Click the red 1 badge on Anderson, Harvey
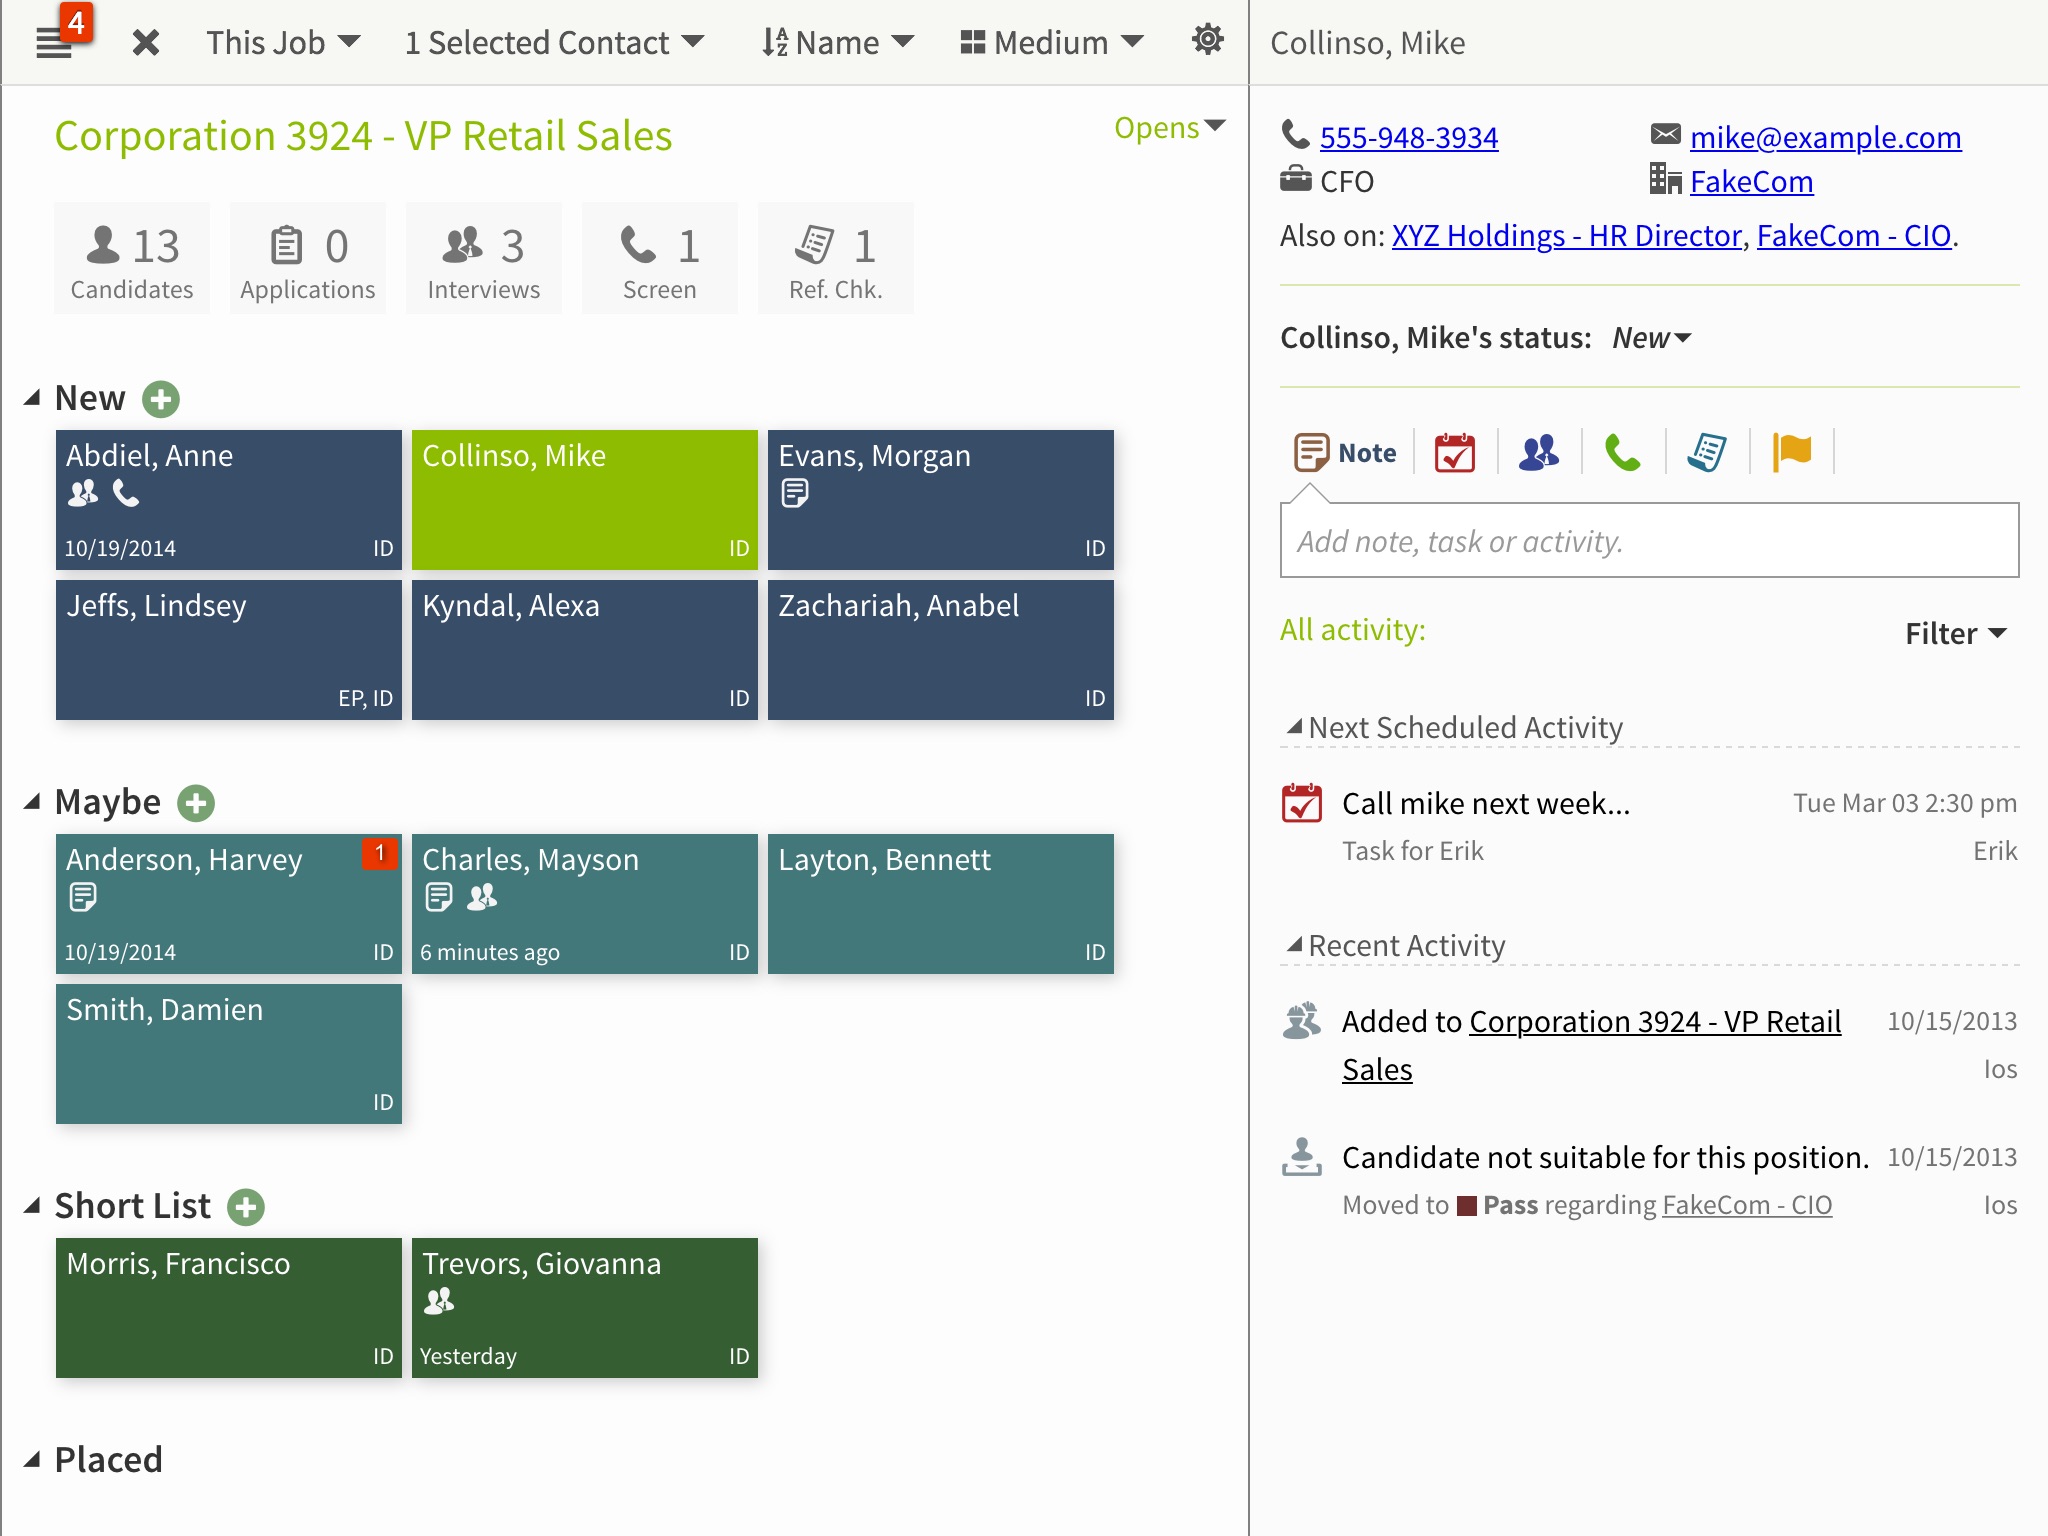The image size is (2048, 1536). 380,853
